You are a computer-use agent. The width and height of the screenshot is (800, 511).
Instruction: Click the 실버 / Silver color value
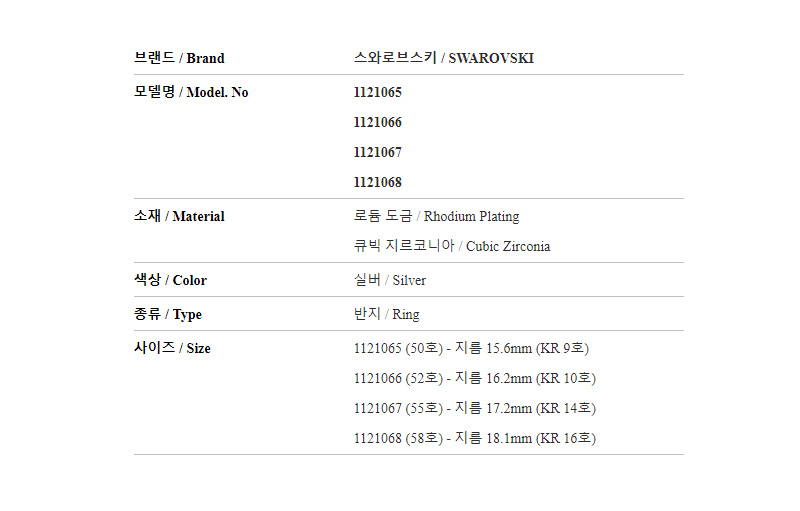[389, 280]
